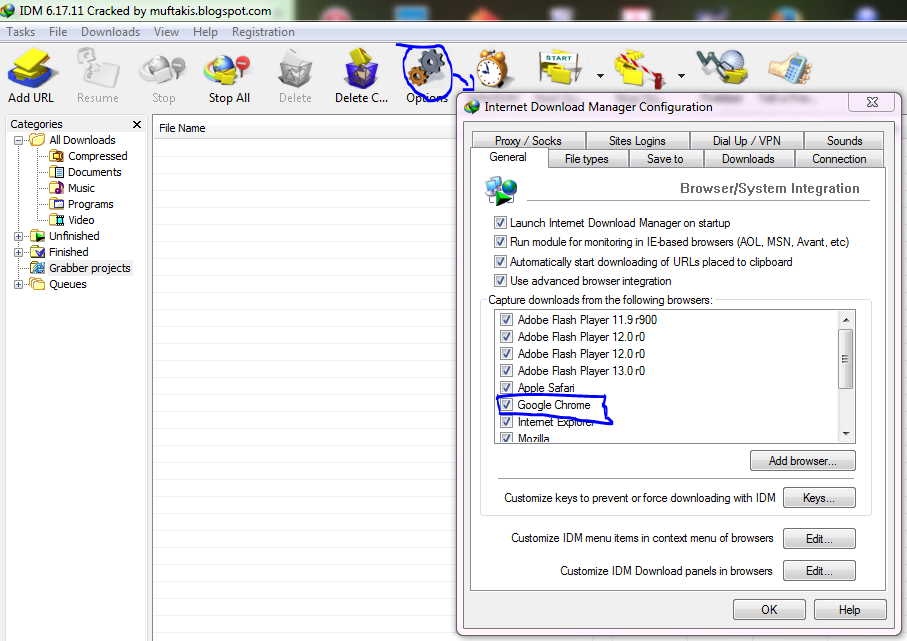The height and width of the screenshot is (641, 907).
Task: Click the Delete toolbar icon
Action: coord(295,69)
